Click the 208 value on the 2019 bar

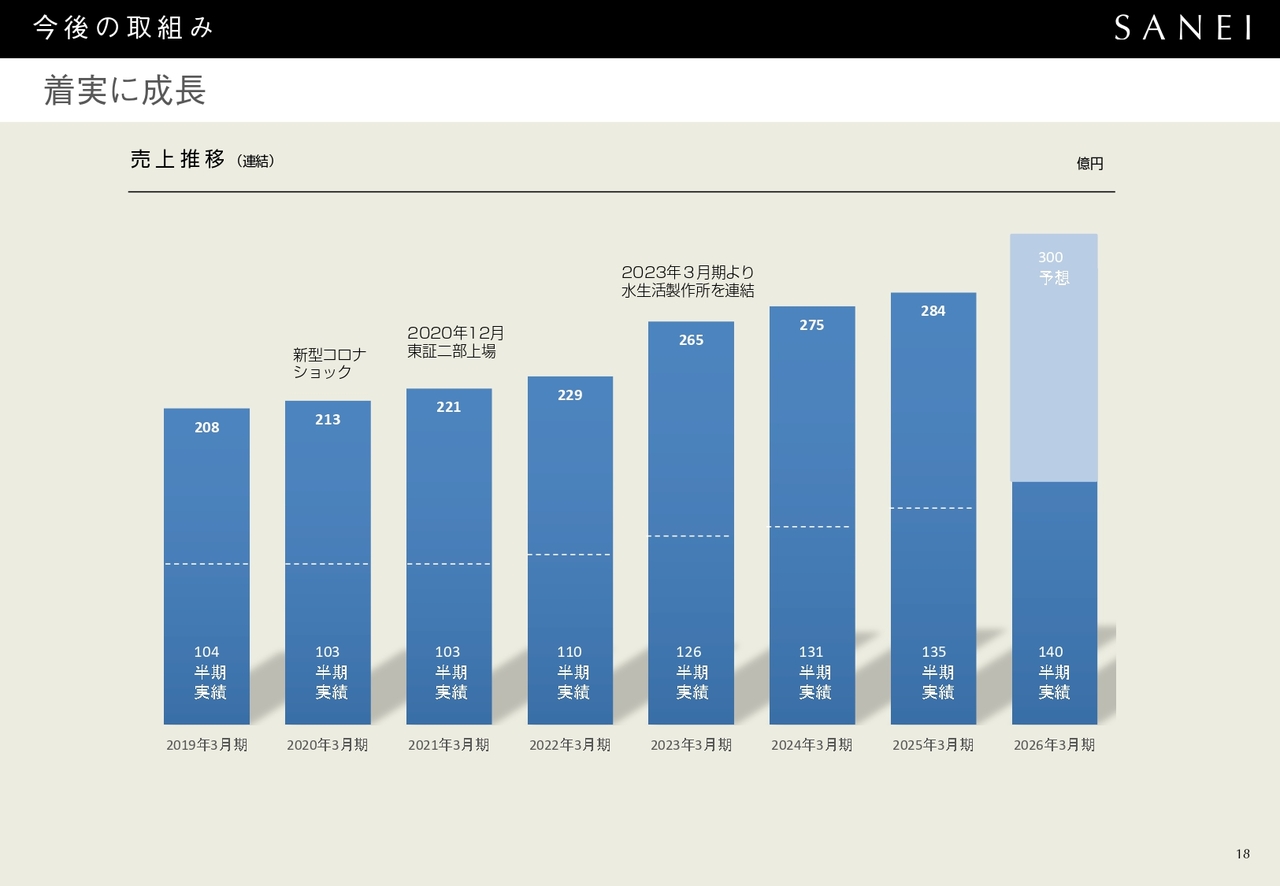(207, 427)
